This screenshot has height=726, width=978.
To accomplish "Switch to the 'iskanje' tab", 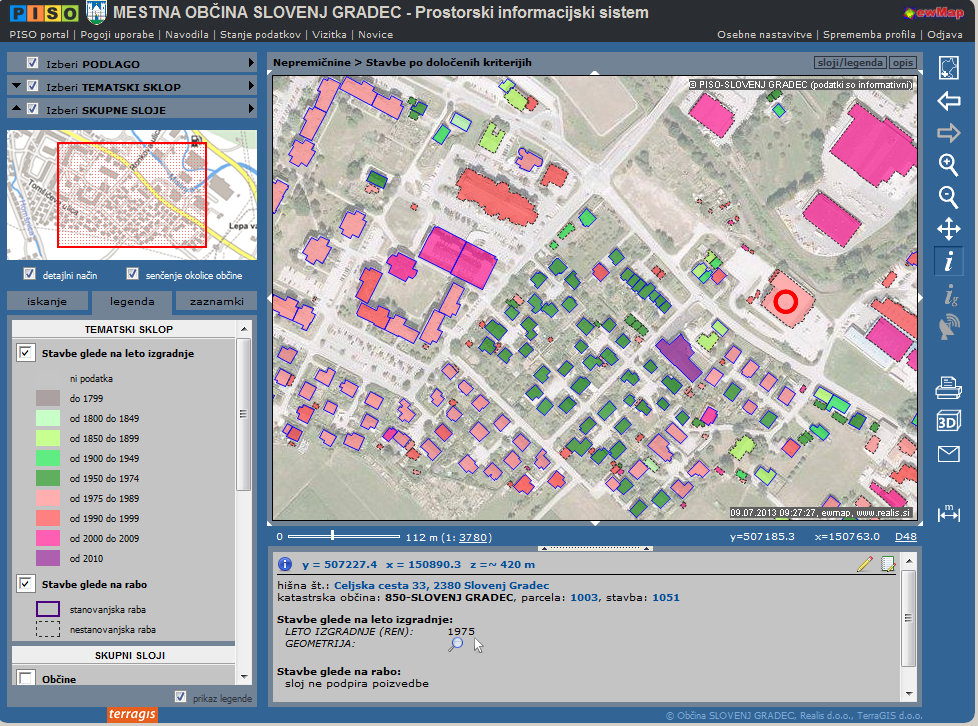I will [x=47, y=301].
